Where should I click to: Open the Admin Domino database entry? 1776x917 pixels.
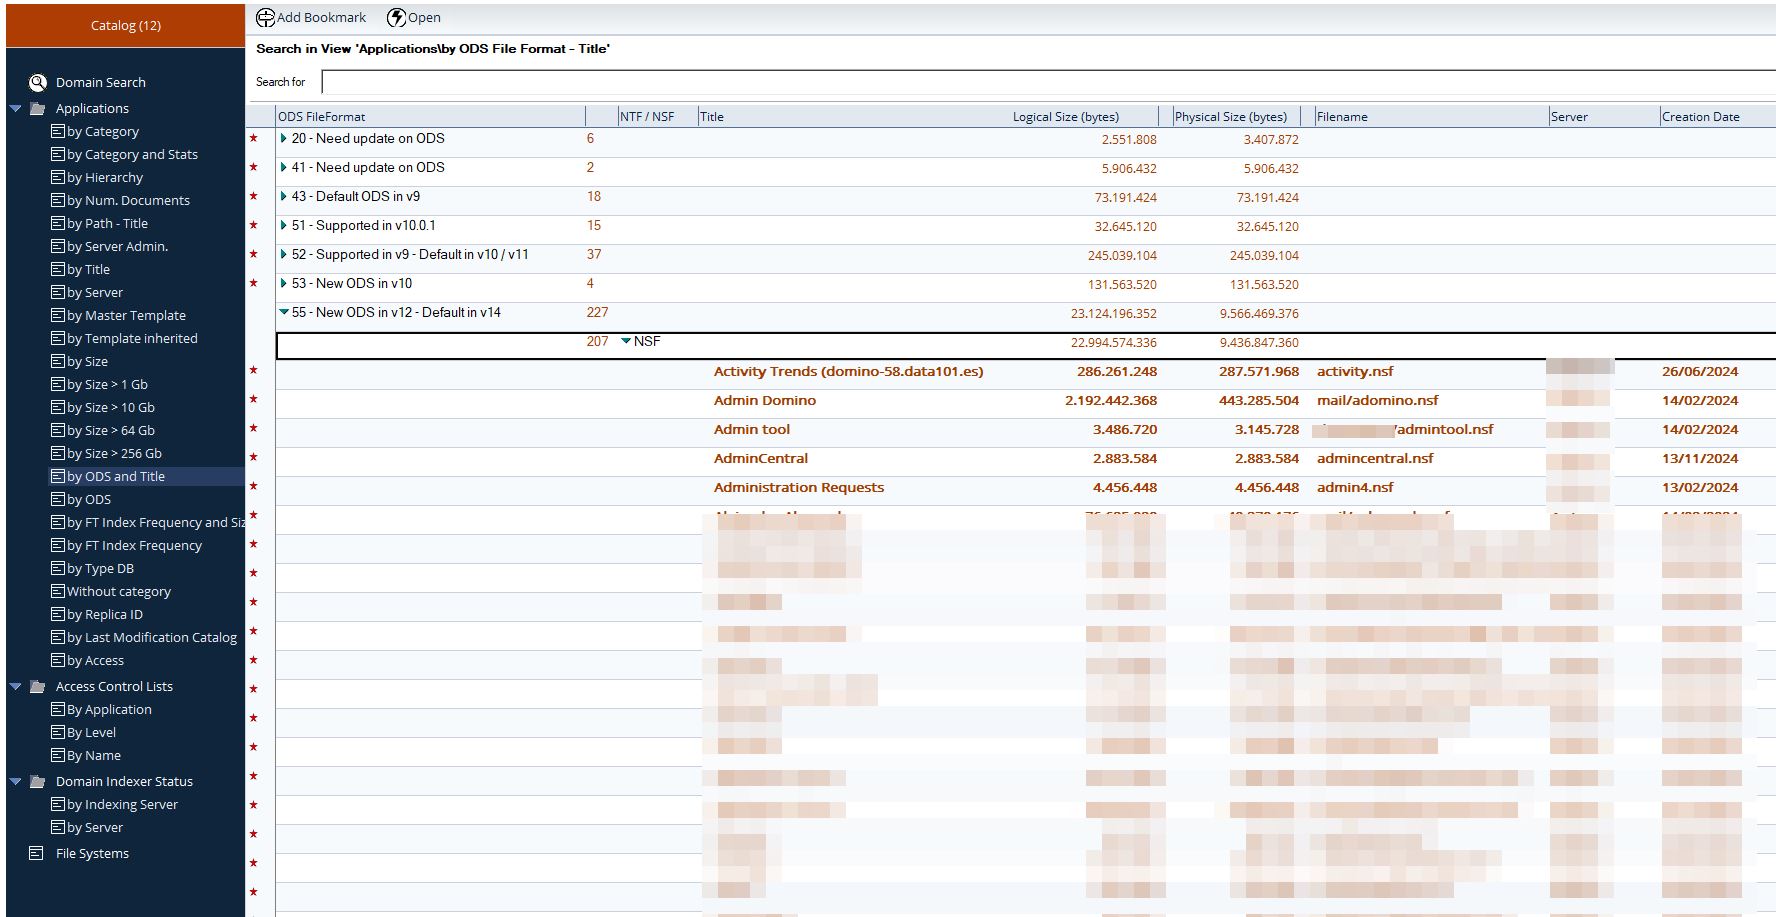click(764, 401)
